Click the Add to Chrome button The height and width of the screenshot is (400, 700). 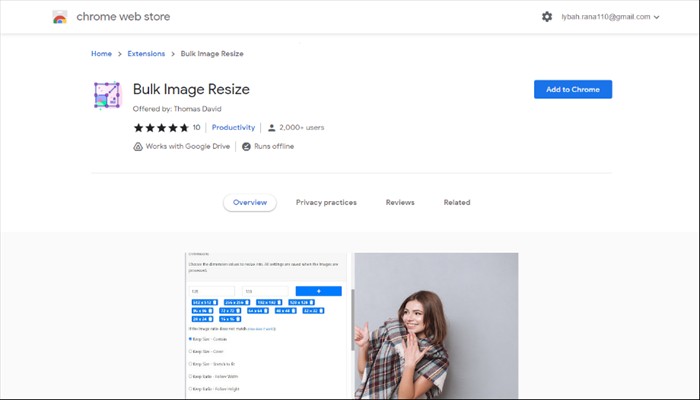[x=572, y=89]
